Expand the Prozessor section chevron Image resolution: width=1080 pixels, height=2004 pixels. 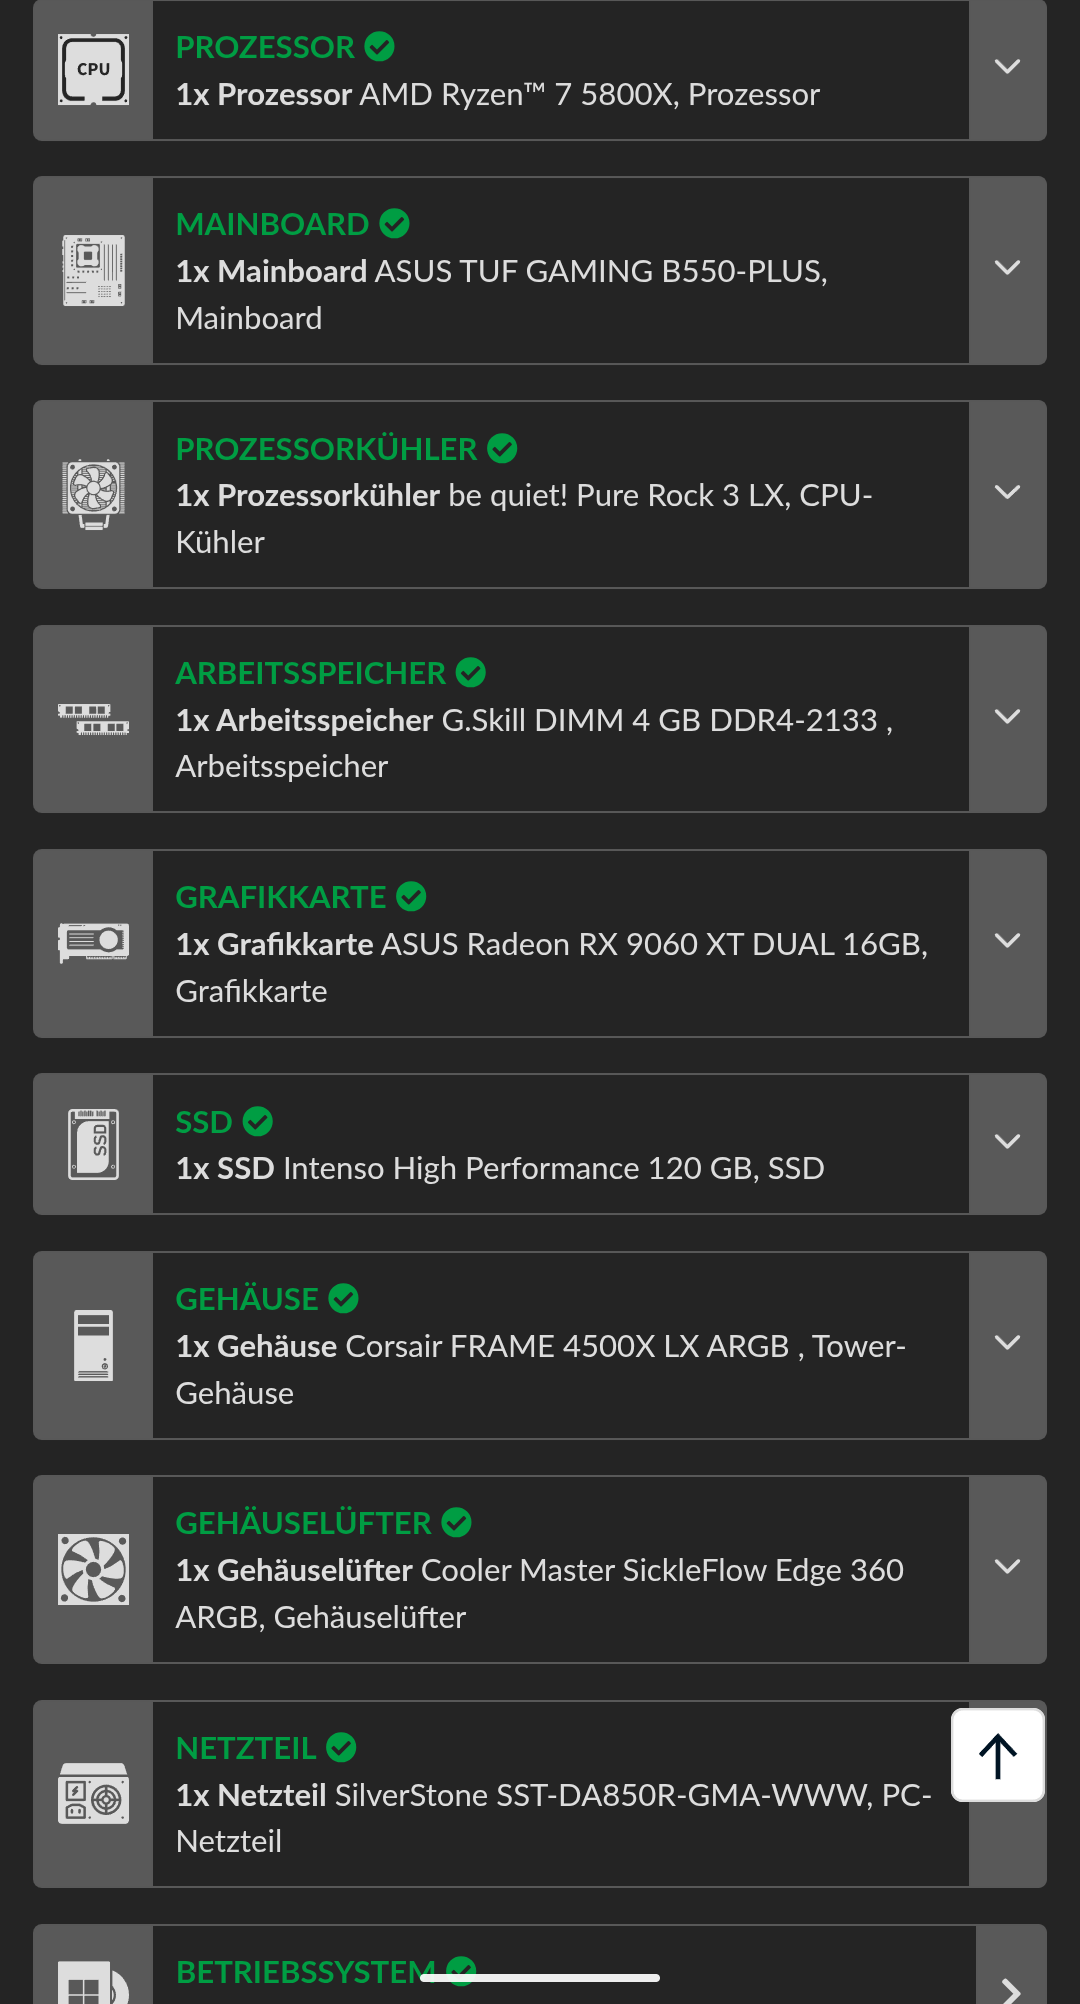tap(1007, 69)
